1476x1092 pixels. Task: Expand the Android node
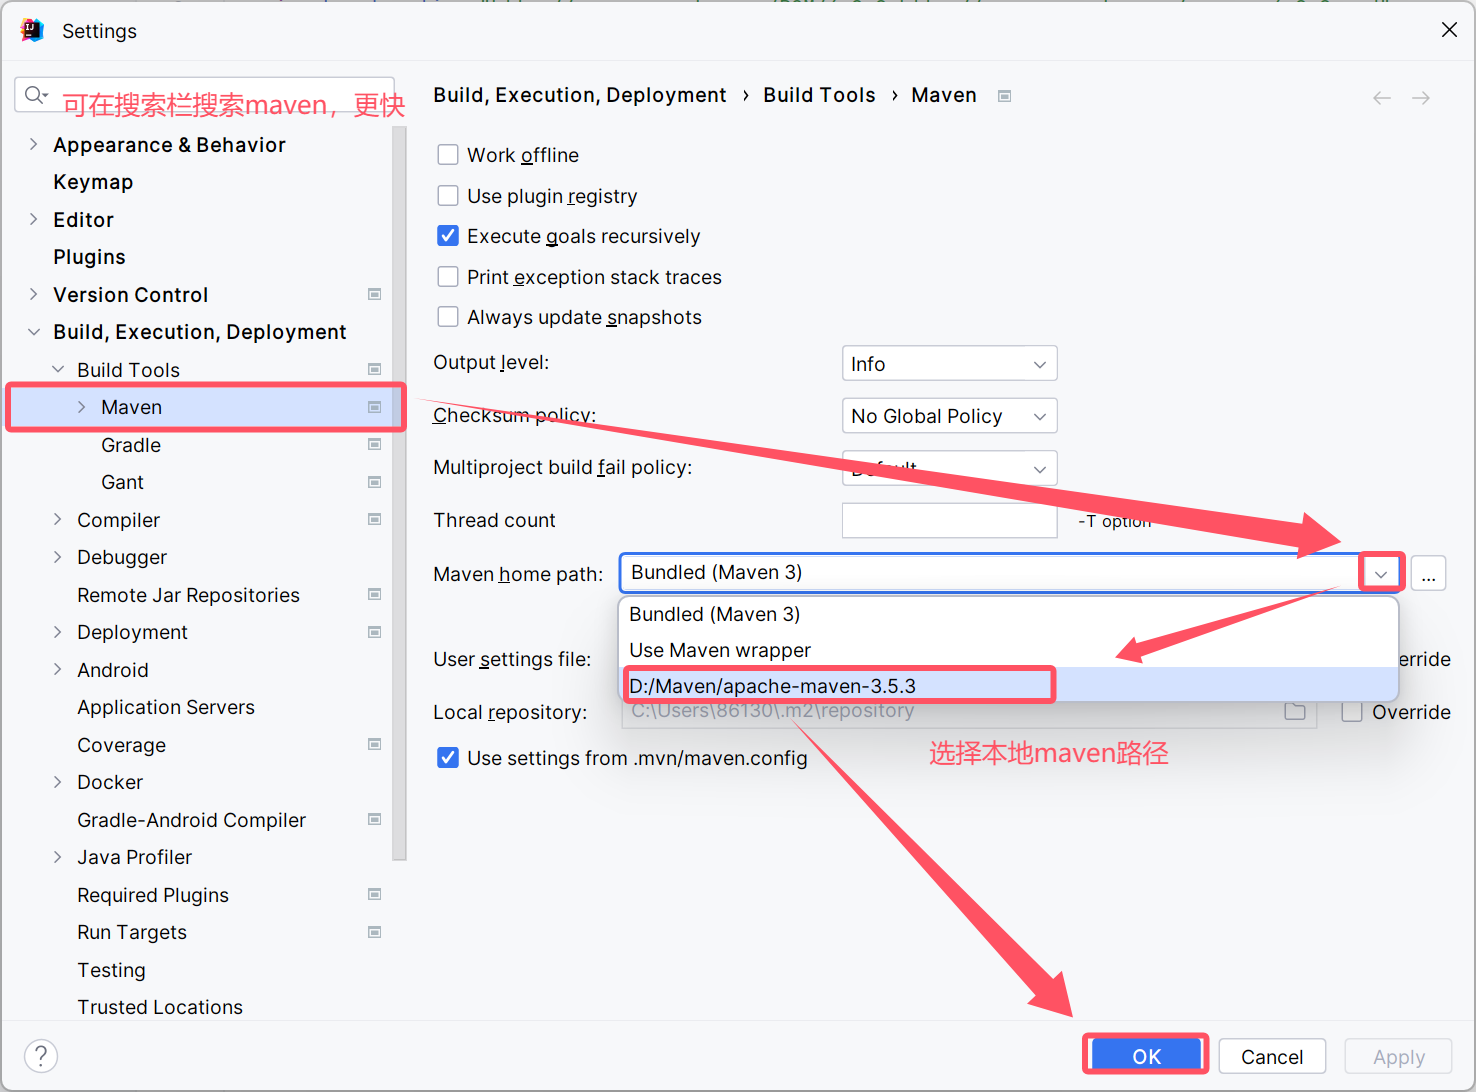click(58, 669)
